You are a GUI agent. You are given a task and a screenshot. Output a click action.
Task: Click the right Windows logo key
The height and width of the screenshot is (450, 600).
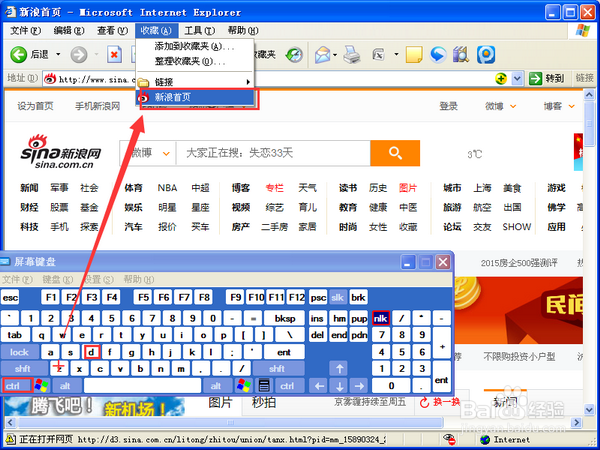pos(244,386)
